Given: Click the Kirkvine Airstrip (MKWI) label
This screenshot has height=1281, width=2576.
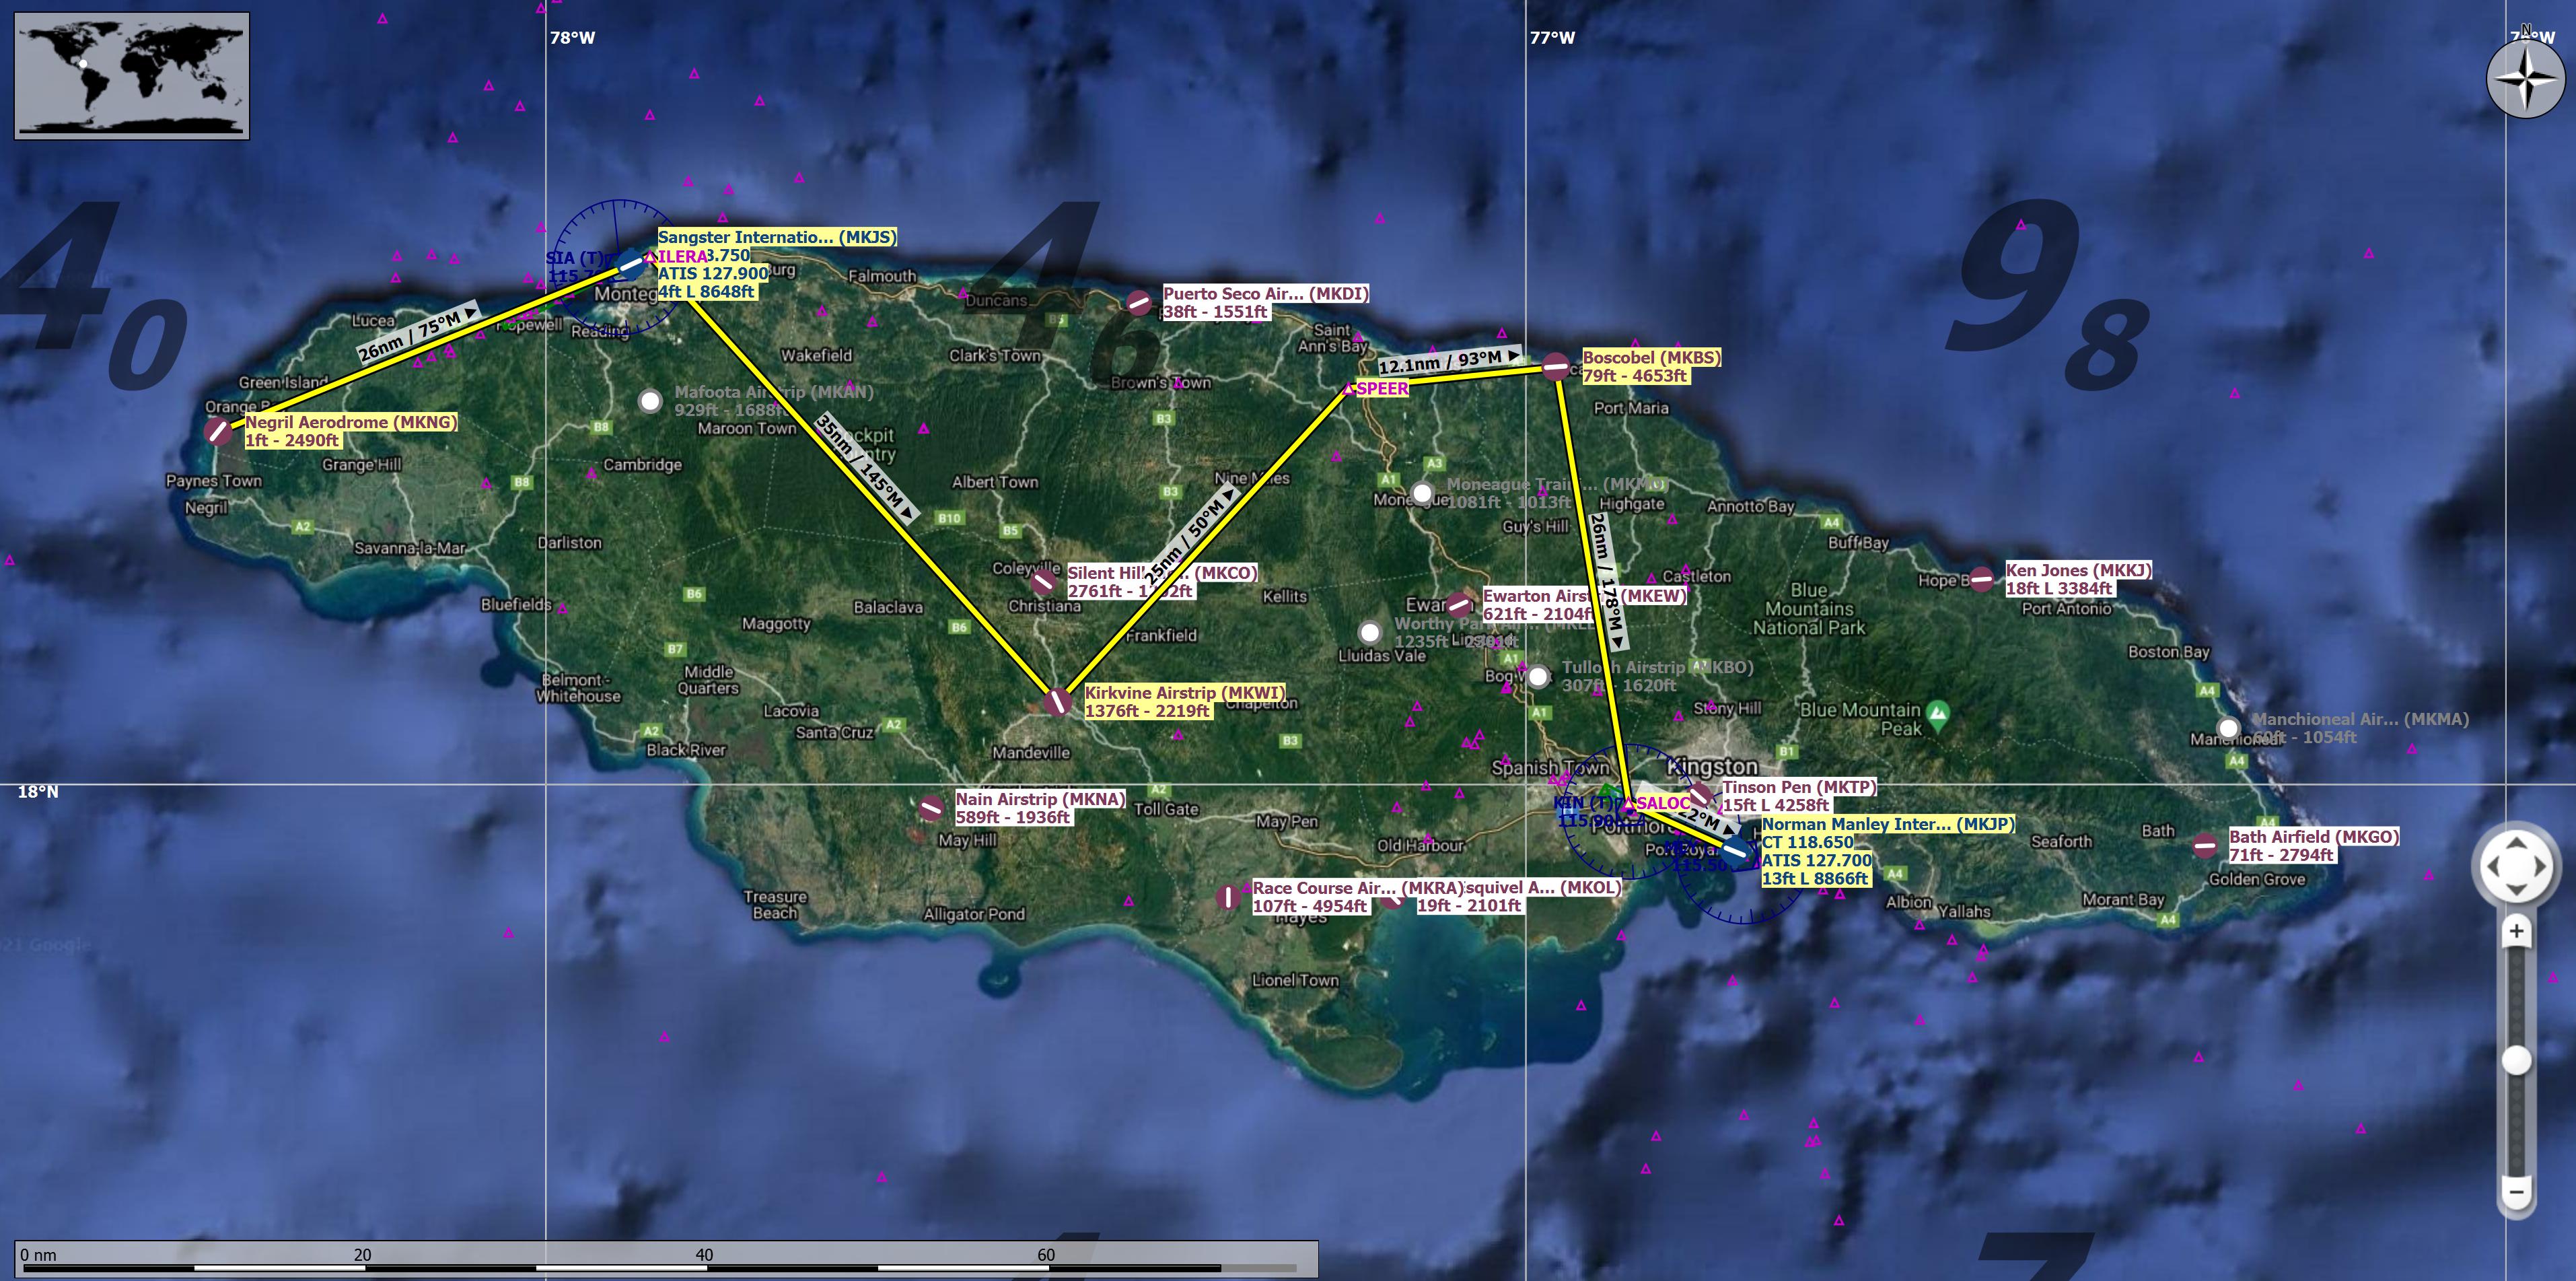Looking at the screenshot, I should (x=1185, y=692).
